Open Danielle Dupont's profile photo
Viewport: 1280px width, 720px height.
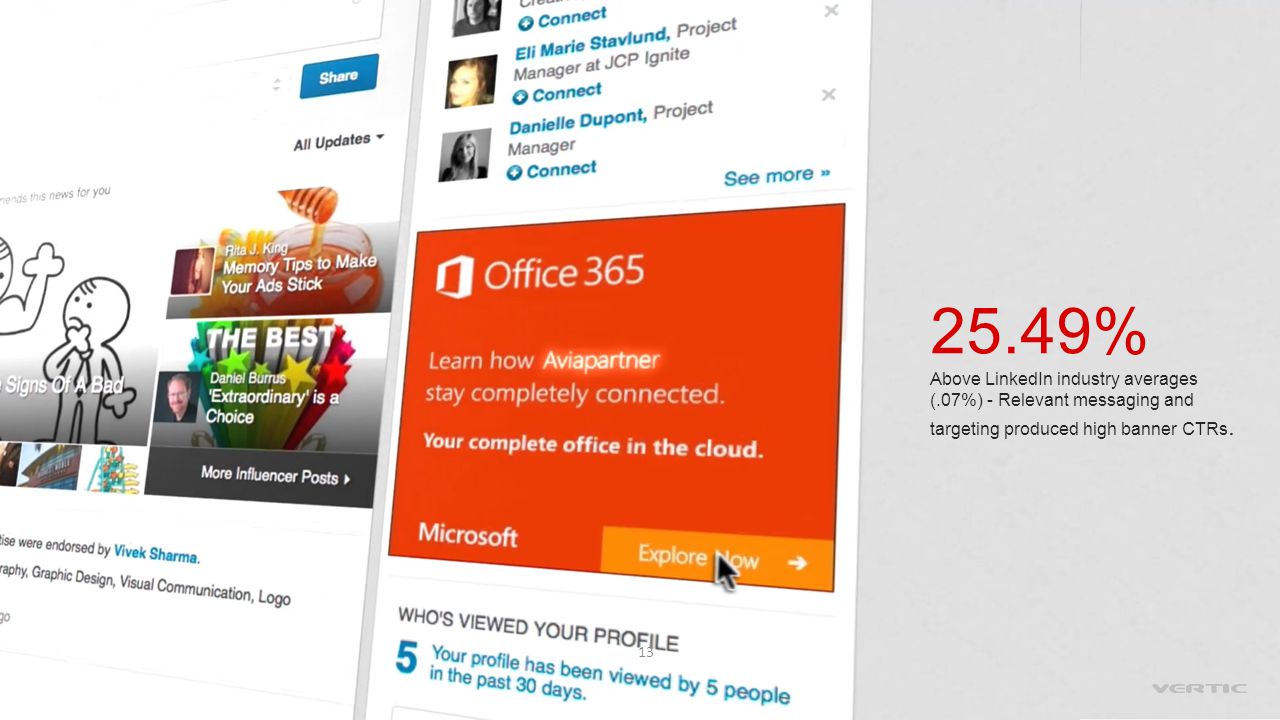(x=465, y=155)
